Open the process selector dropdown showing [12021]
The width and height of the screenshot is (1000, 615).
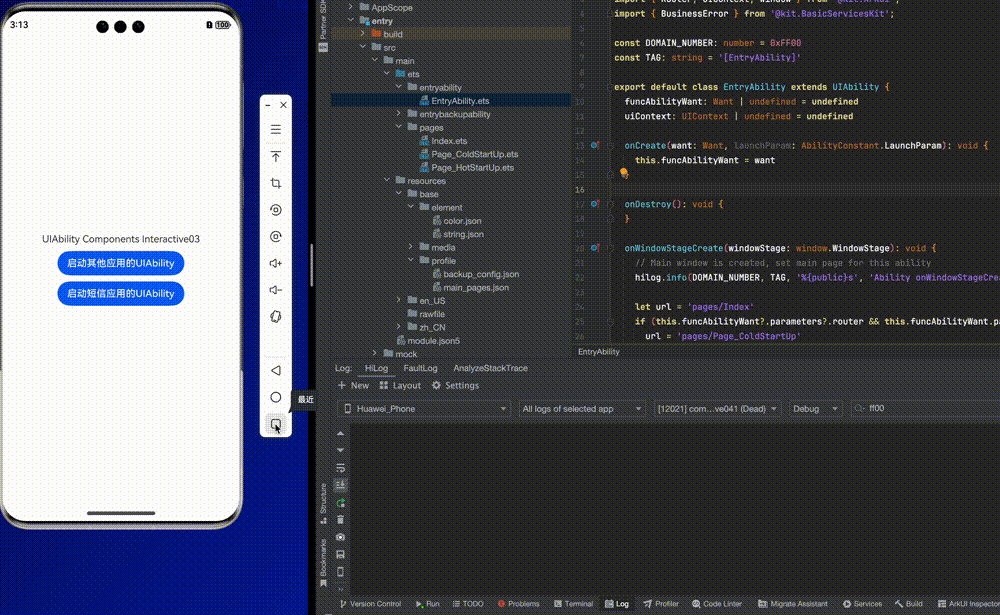click(x=716, y=409)
